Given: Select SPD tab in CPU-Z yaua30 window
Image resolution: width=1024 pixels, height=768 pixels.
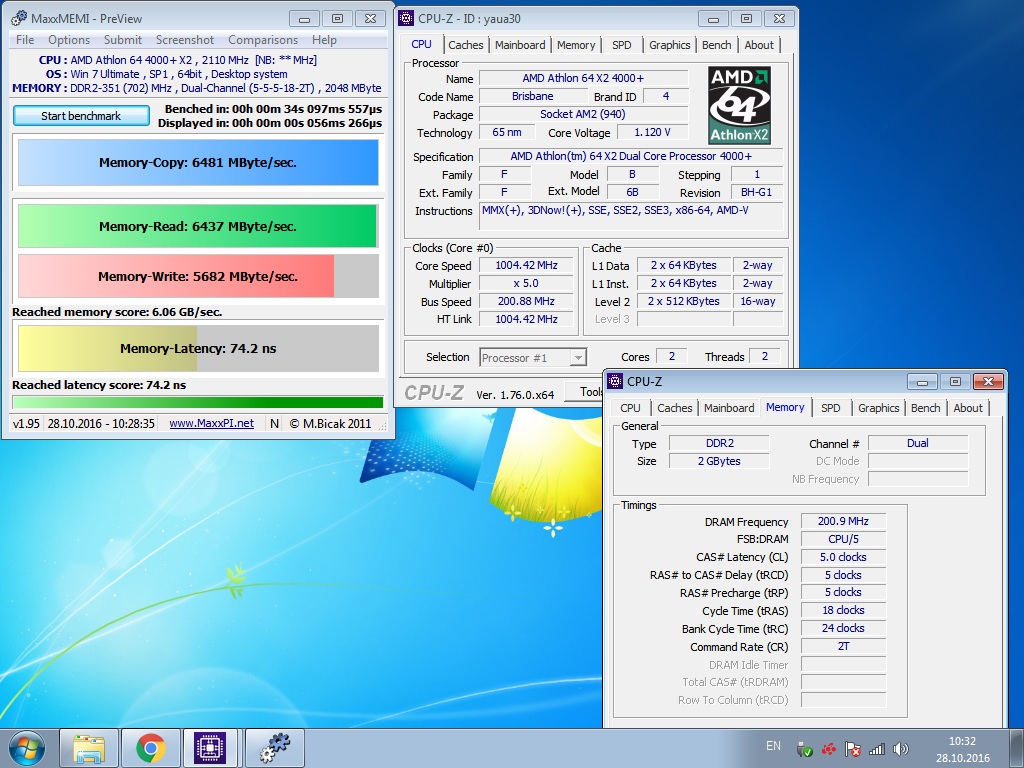Looking at the screenshot, I should coord(622,45).
